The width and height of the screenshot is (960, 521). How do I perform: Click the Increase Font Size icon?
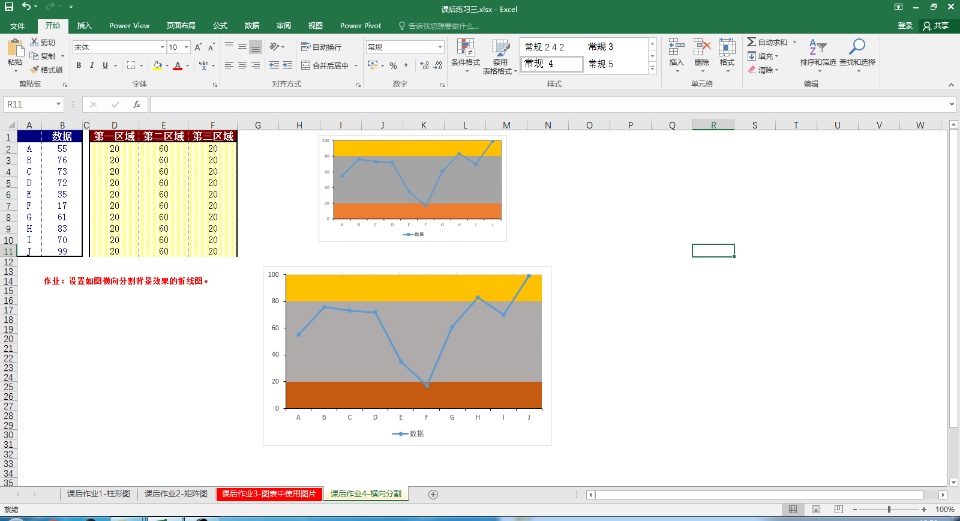[x=198, y=47]
